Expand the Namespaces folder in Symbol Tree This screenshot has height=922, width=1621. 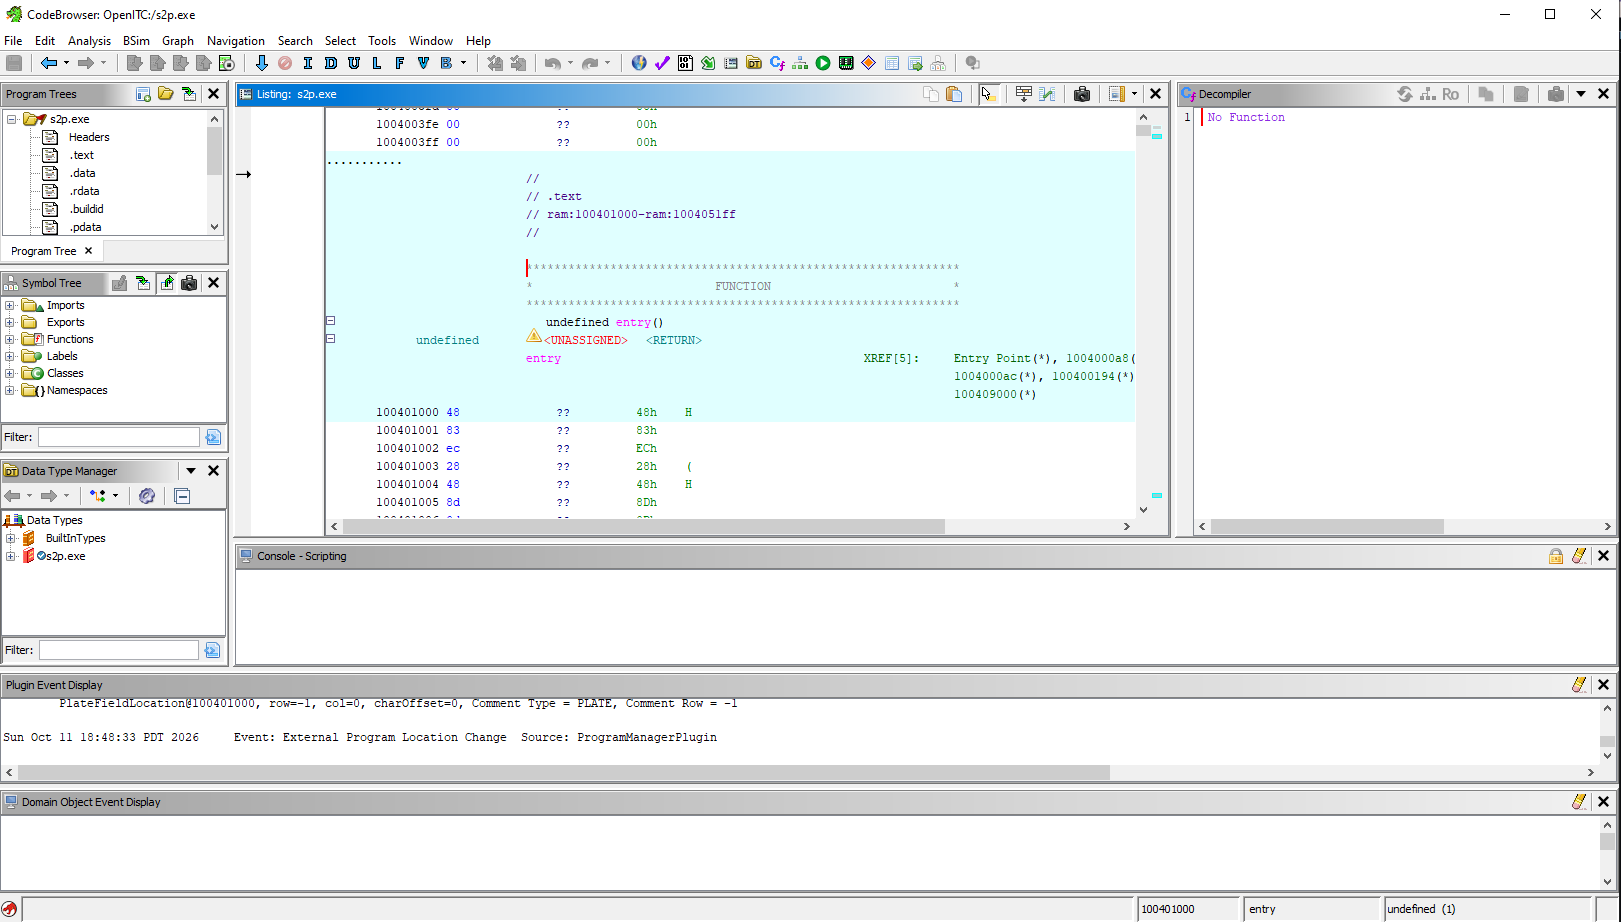click(x=10, y=390)
